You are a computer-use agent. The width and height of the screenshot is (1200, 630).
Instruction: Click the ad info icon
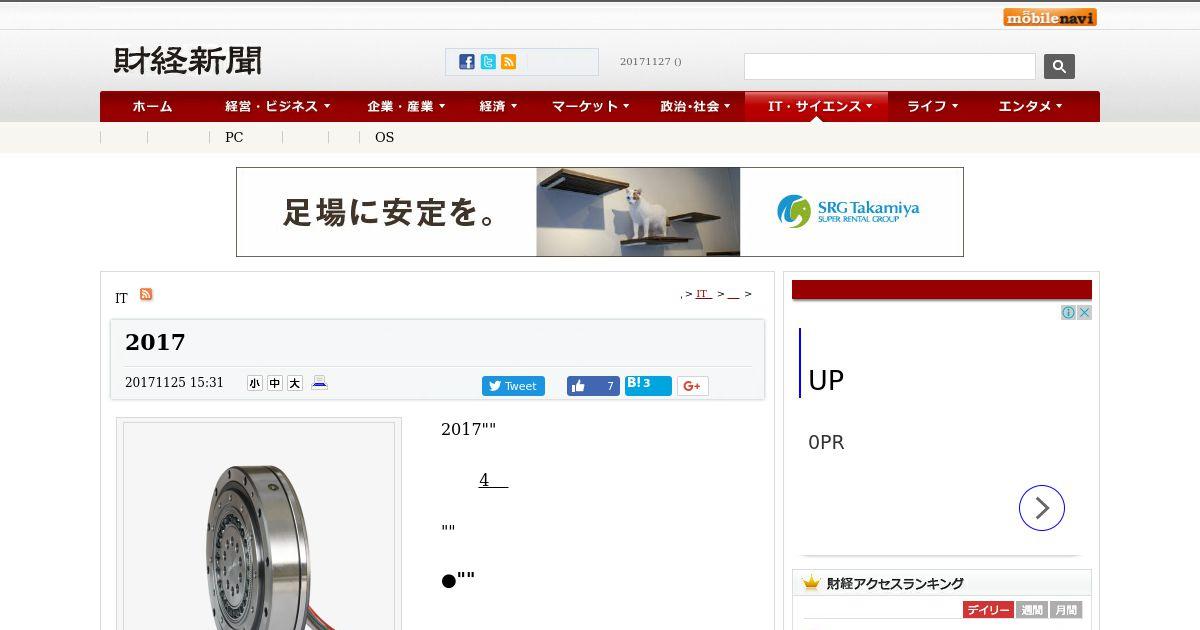tap(1068, 313)
